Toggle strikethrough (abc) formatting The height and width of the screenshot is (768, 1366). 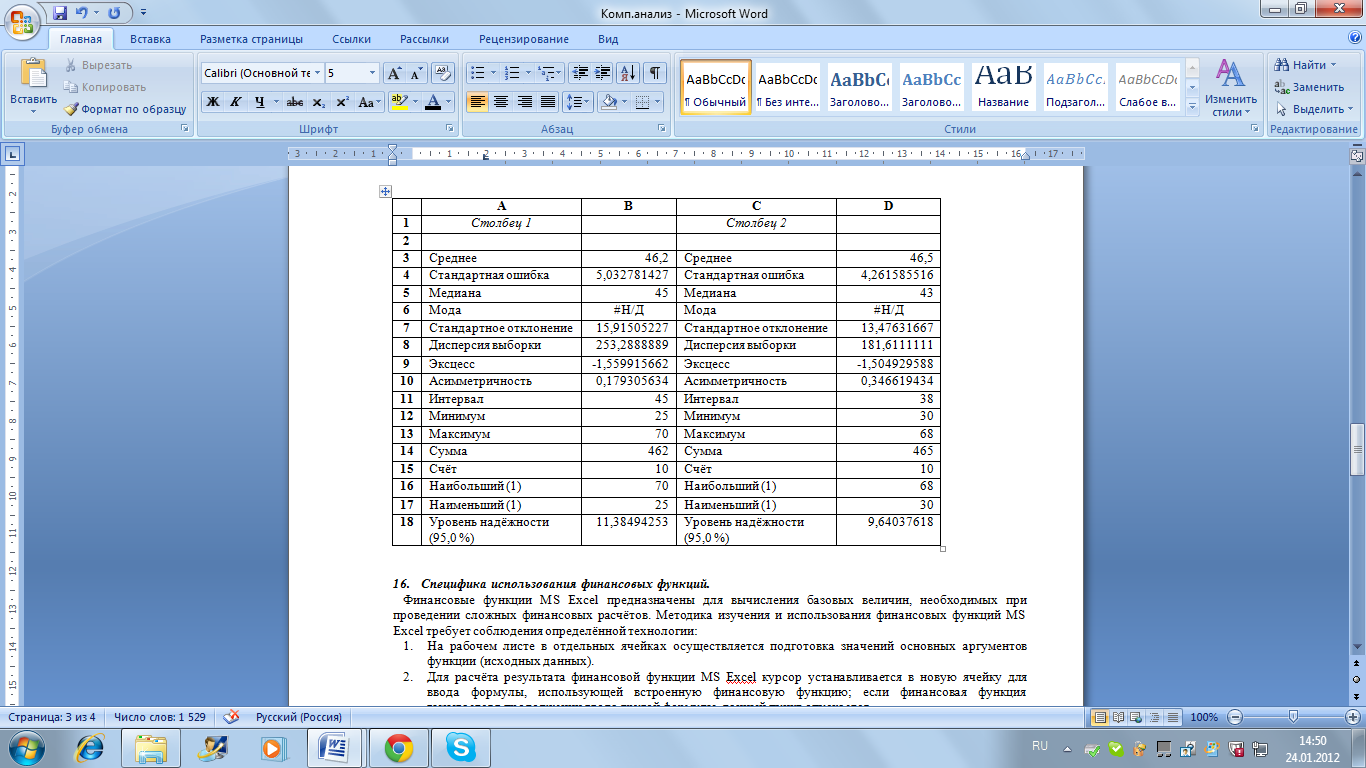pos(295,102)
